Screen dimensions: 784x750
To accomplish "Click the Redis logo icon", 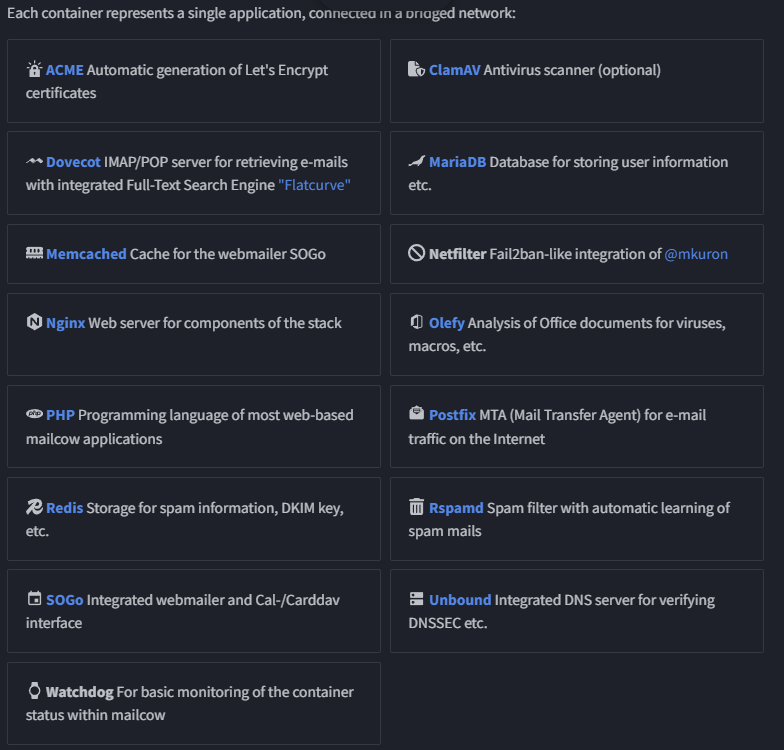I will [34, 507].
